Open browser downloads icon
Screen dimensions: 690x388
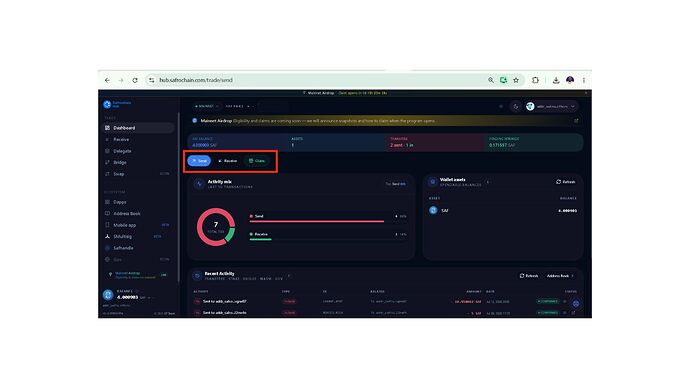point(556,80)
